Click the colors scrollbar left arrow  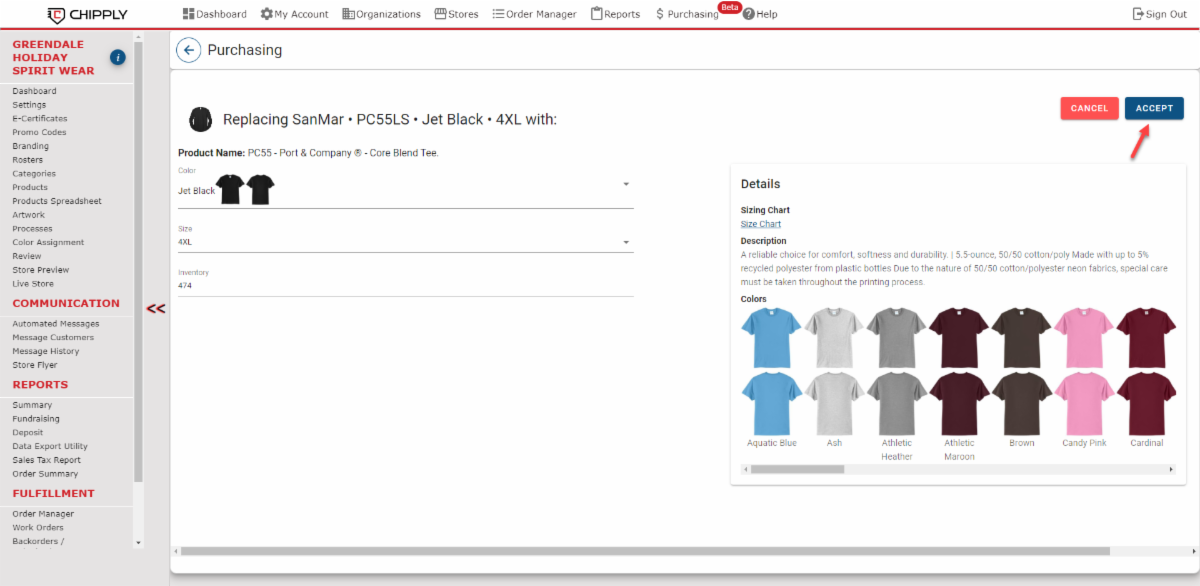click(745, 469)
